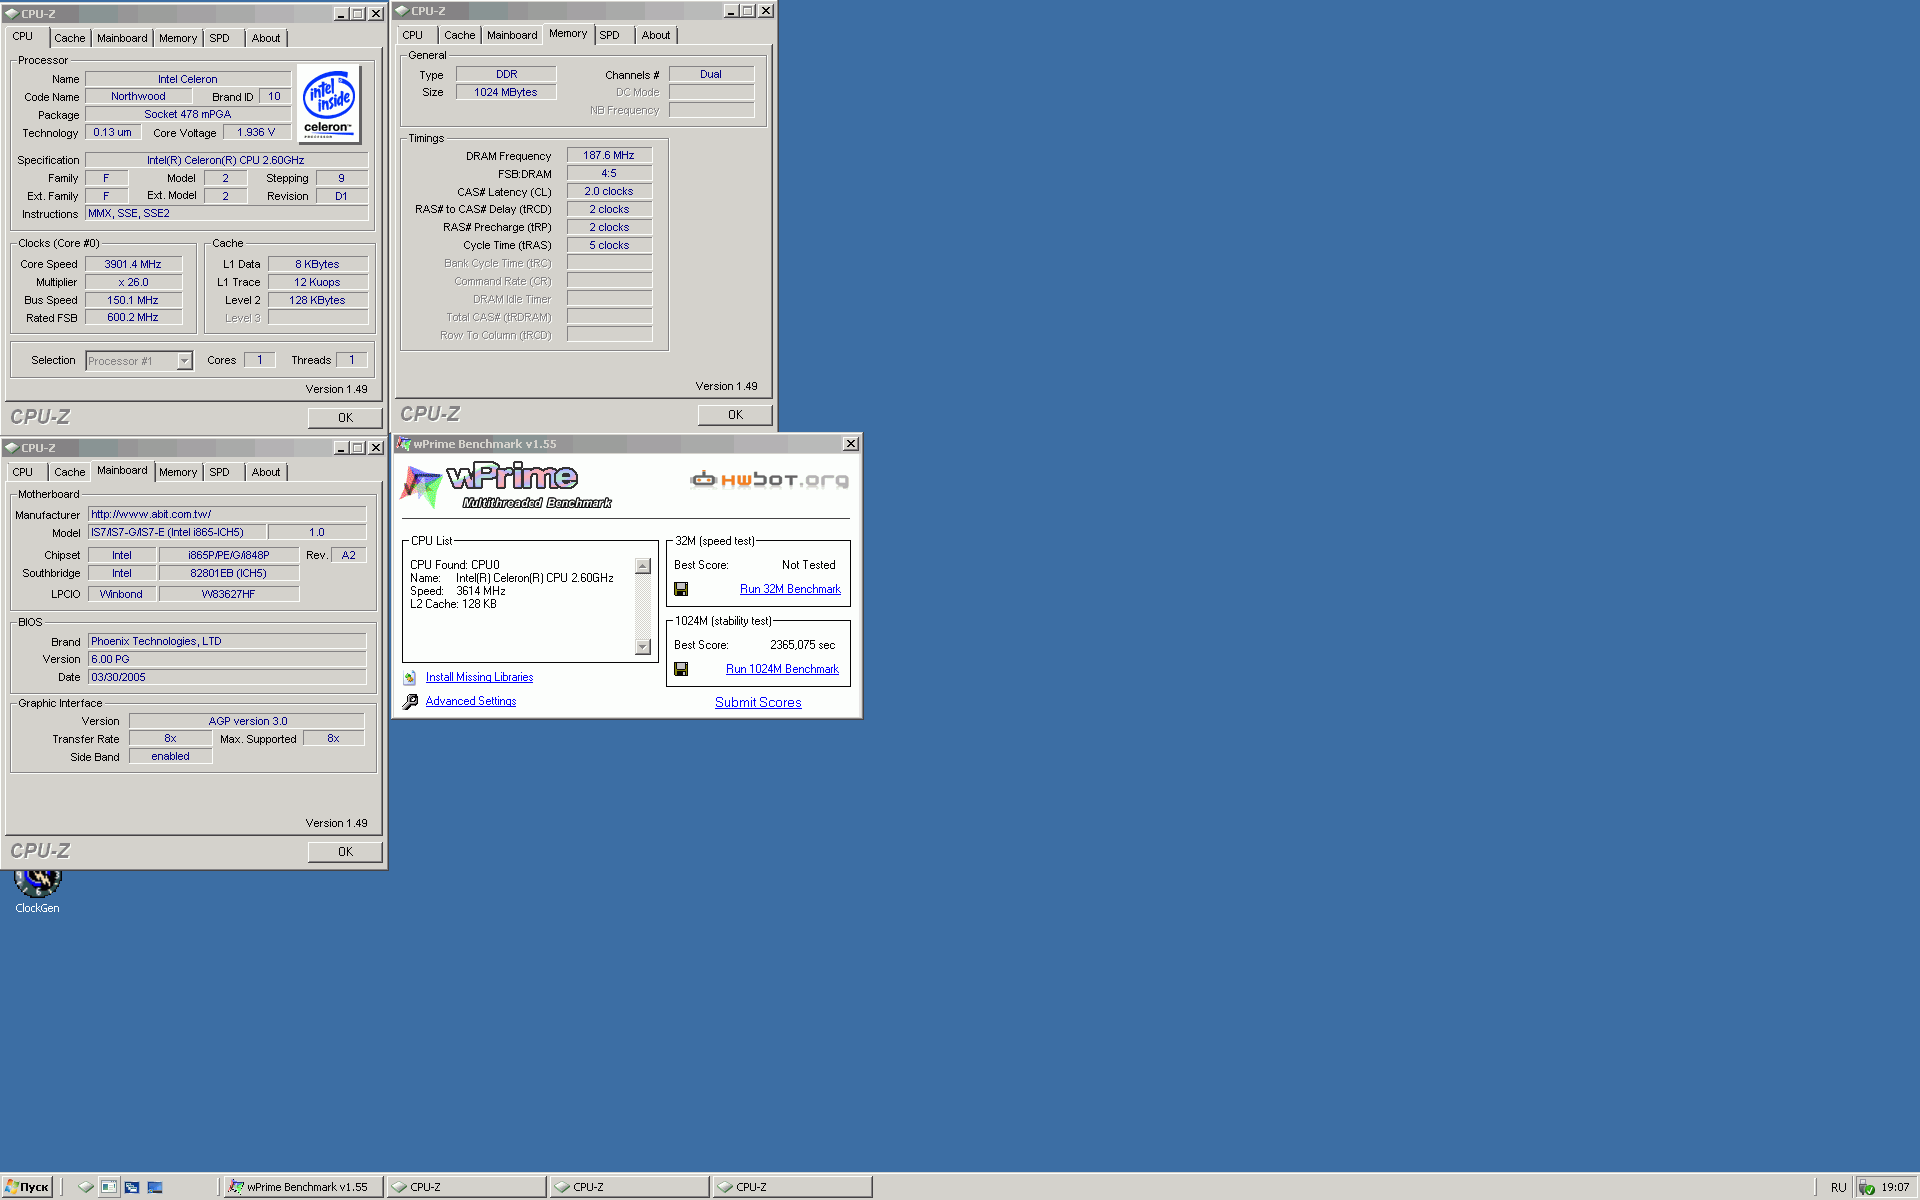Viewport: 1920px width, 1200px height.
Task: Click the save icon beside Run 1024M Benchmark
Action: (681, 669)
